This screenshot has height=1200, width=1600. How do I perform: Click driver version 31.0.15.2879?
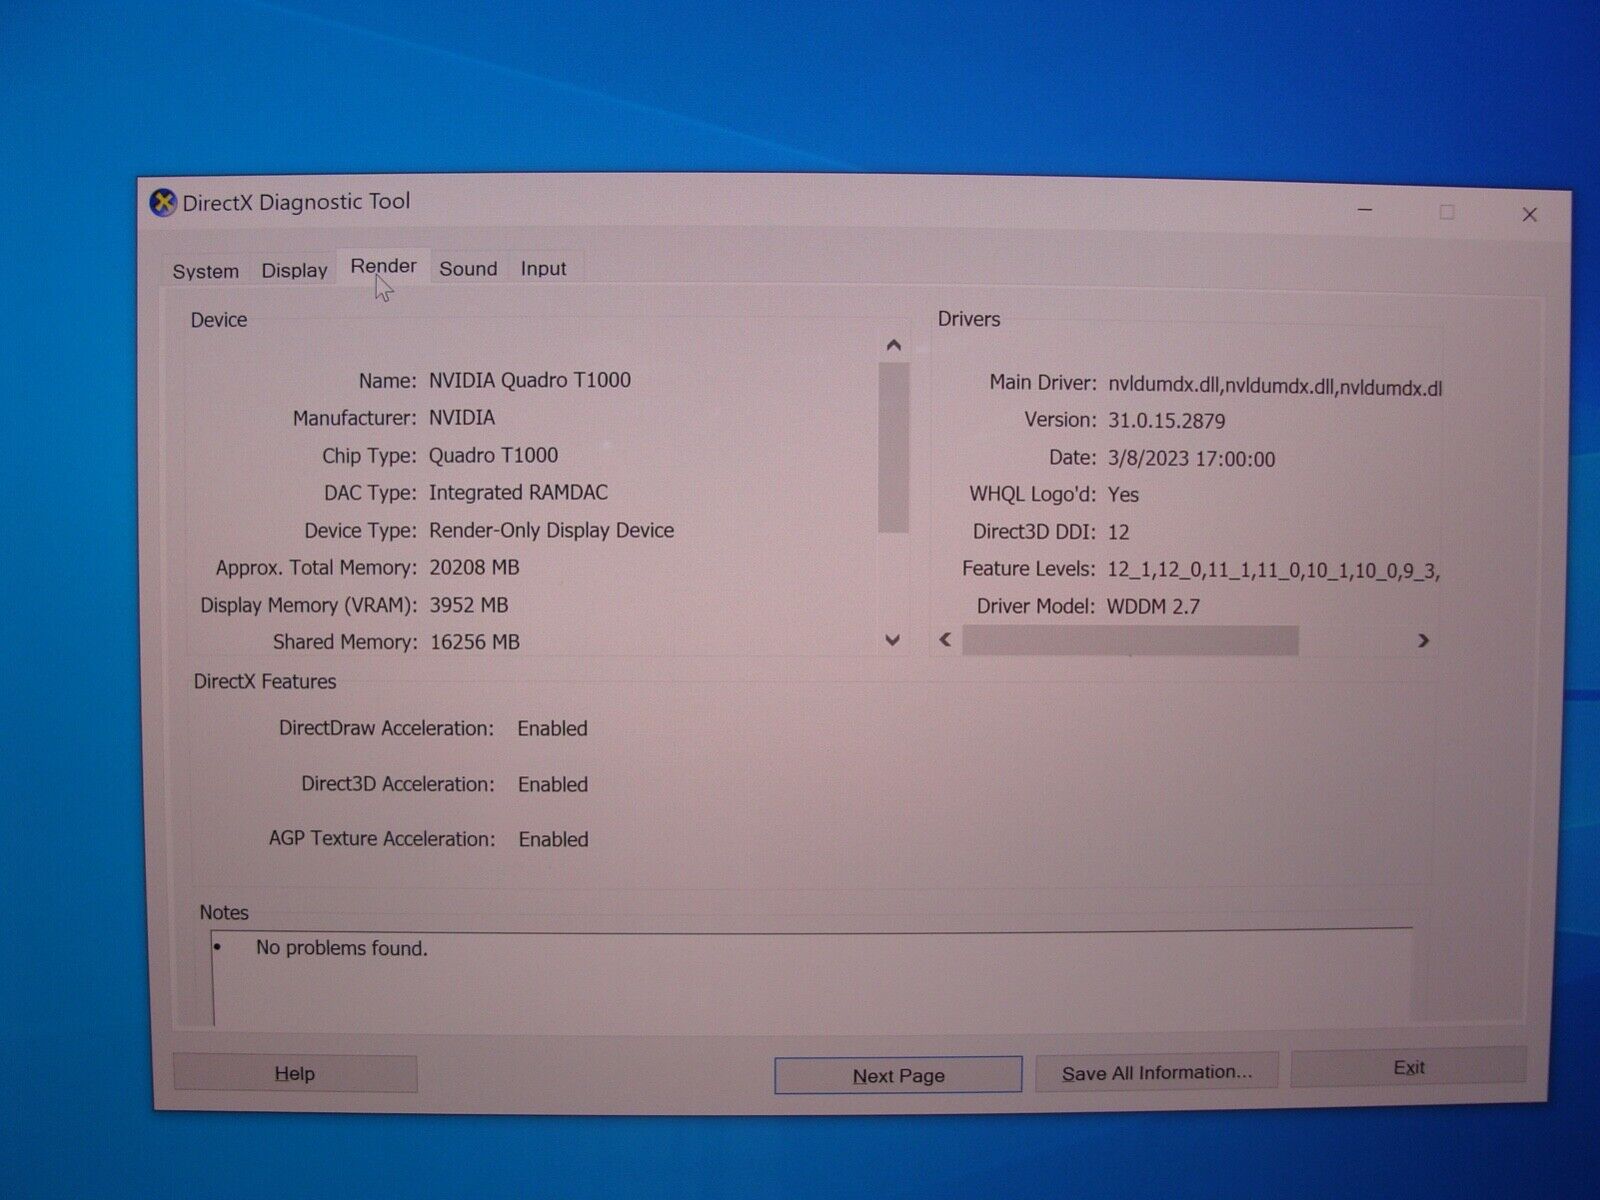1166,421
